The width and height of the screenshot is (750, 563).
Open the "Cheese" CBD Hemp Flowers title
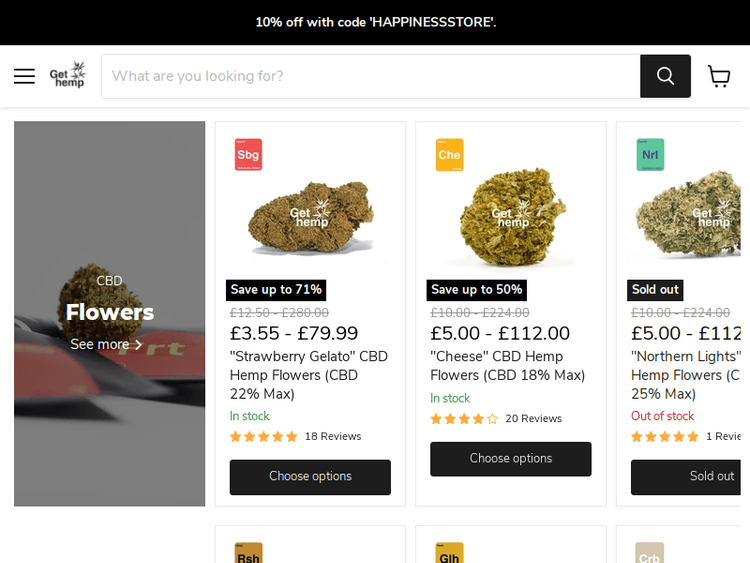[507, 366]
